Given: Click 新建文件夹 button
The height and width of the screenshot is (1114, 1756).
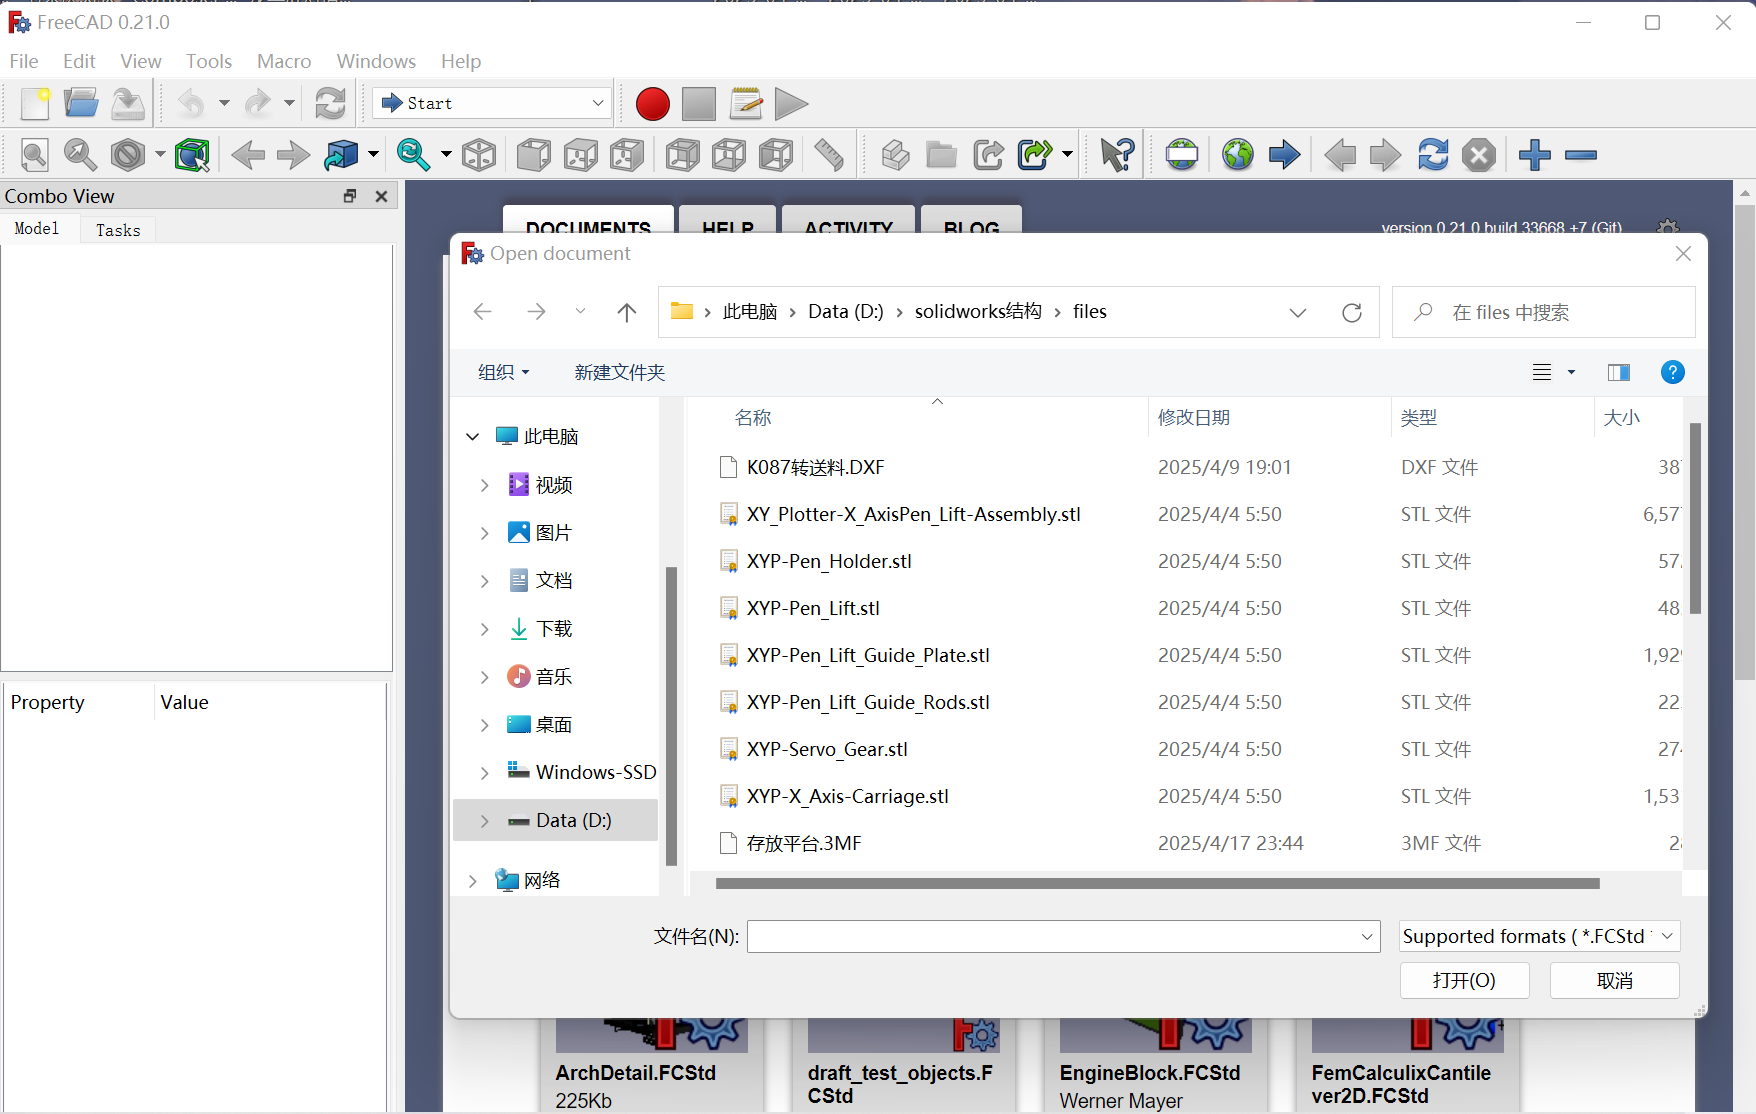Looking at the screenshot, I should [x=620, y=372].
